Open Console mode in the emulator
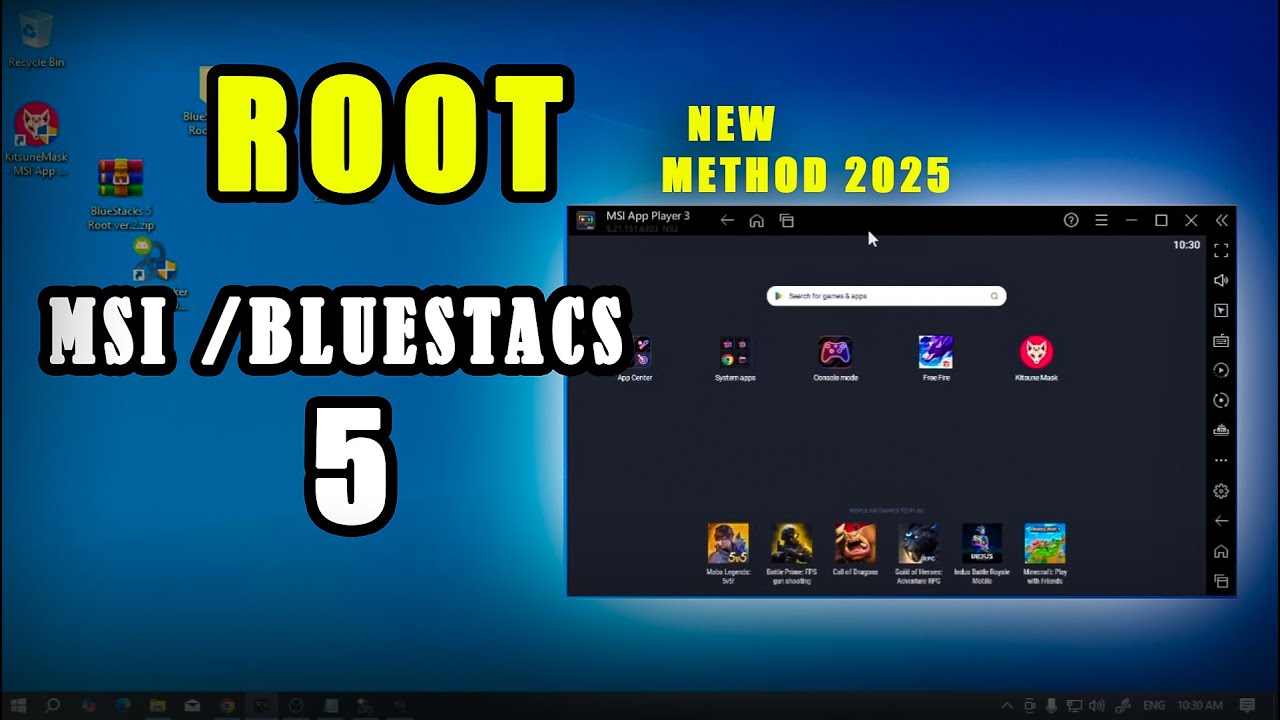The image size is (1280, 720). [x=835, y=352]
